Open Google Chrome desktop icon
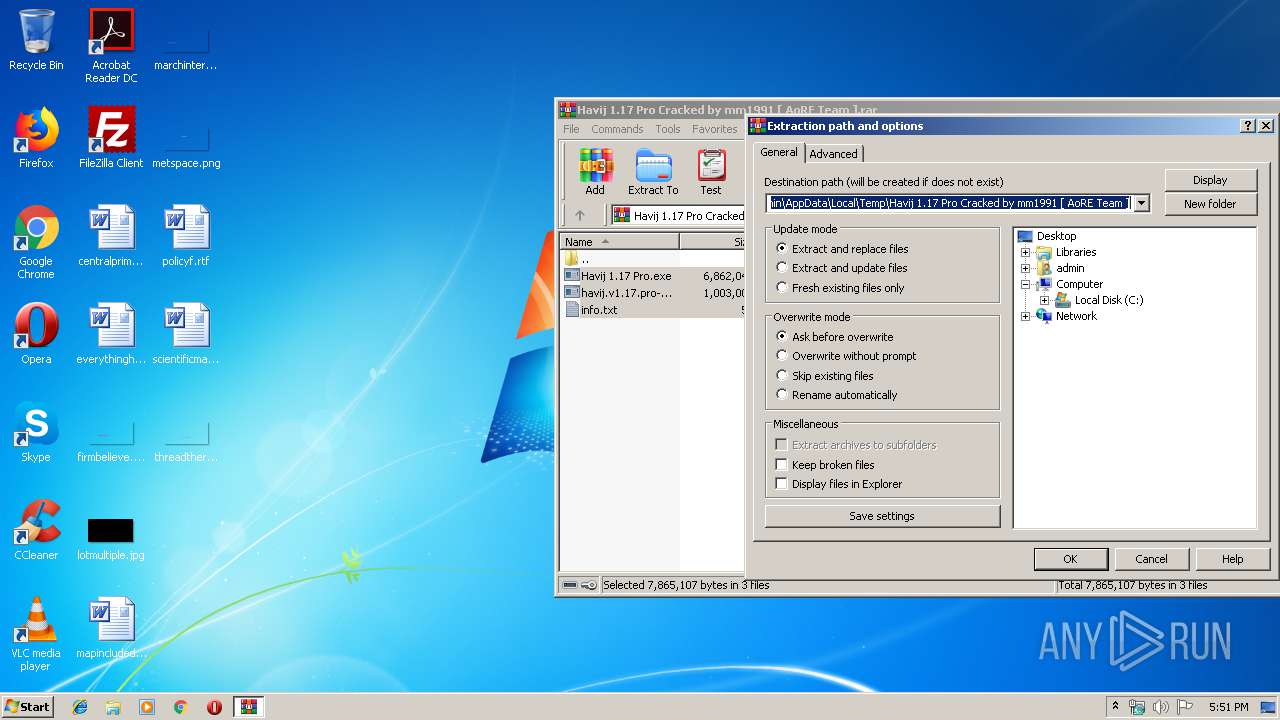The height and width of the screenshot is (720, 1280). pyautogui.click(x=36, y=242)
